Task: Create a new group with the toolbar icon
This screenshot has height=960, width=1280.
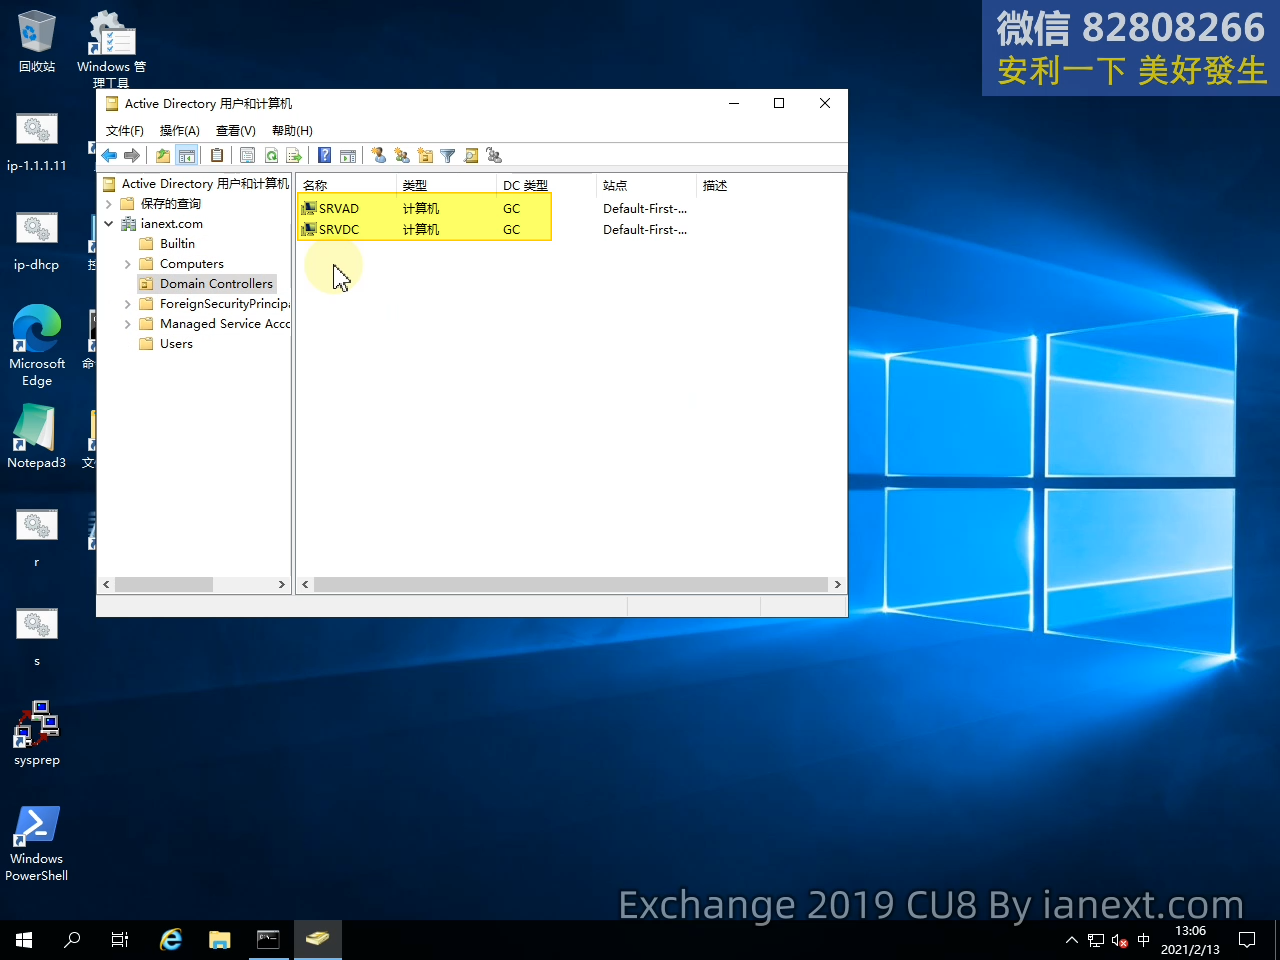Action: [402, 156]
